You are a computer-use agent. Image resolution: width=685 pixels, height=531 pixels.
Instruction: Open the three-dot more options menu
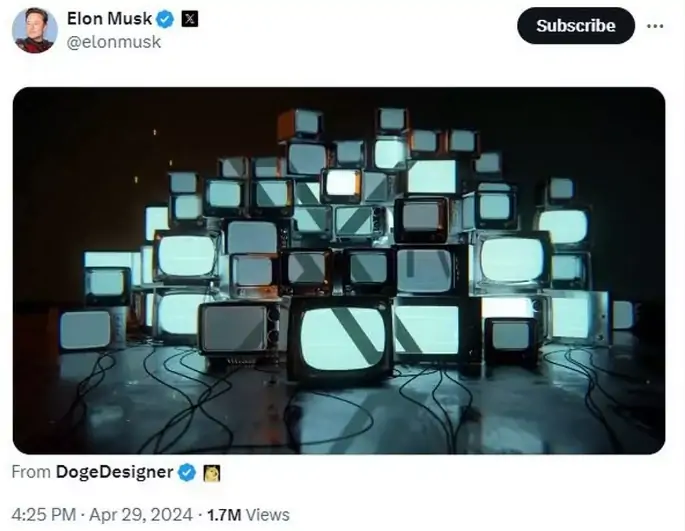655,26
